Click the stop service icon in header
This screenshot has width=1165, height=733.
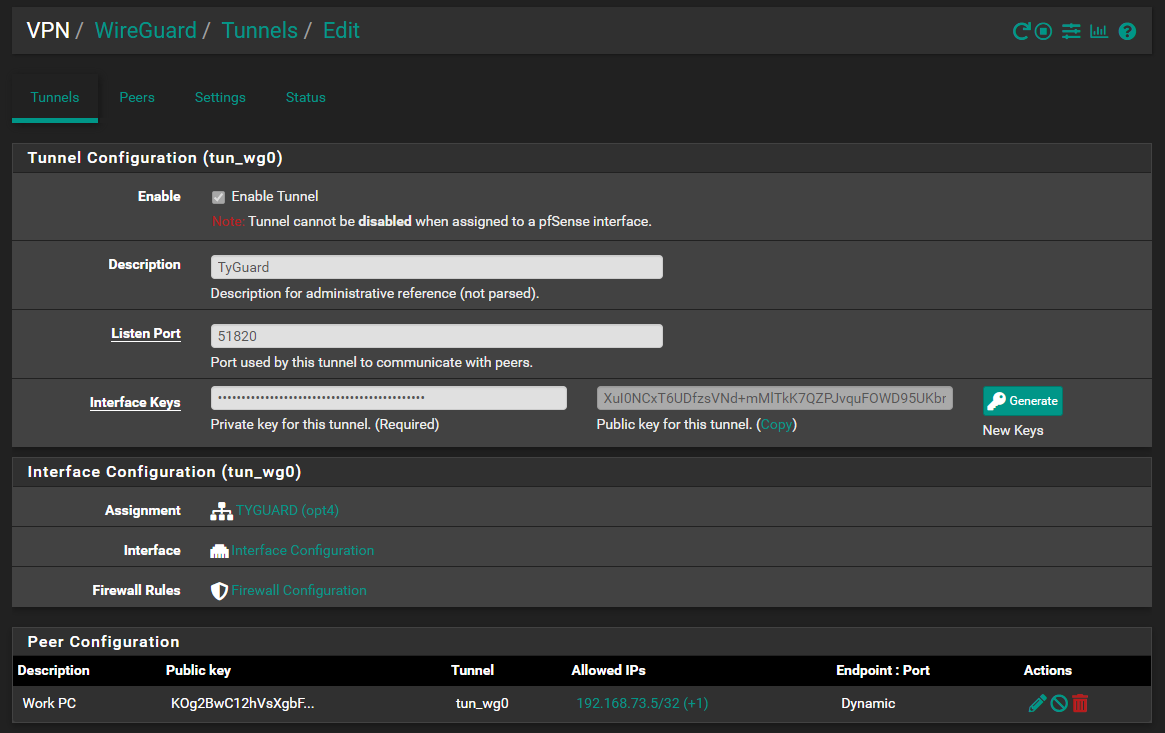click(x=1044, y=31)
